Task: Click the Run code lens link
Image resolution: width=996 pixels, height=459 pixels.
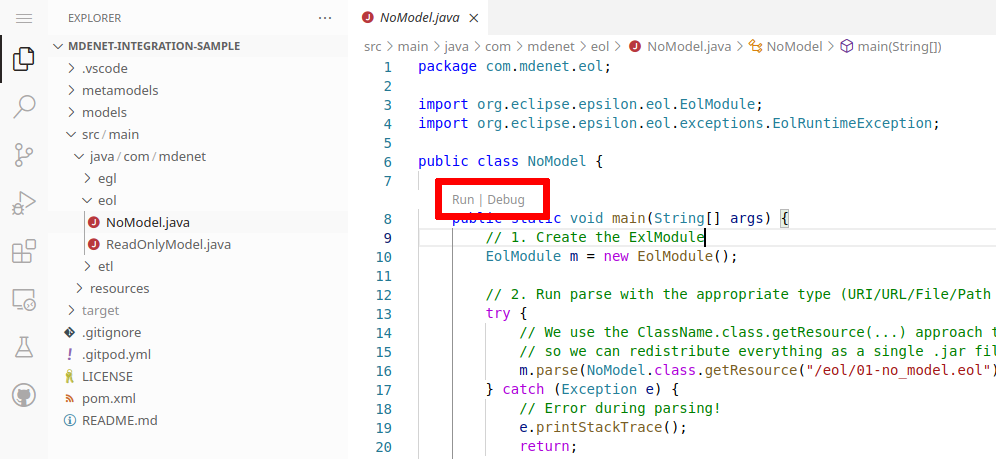Action: point(463,200)
